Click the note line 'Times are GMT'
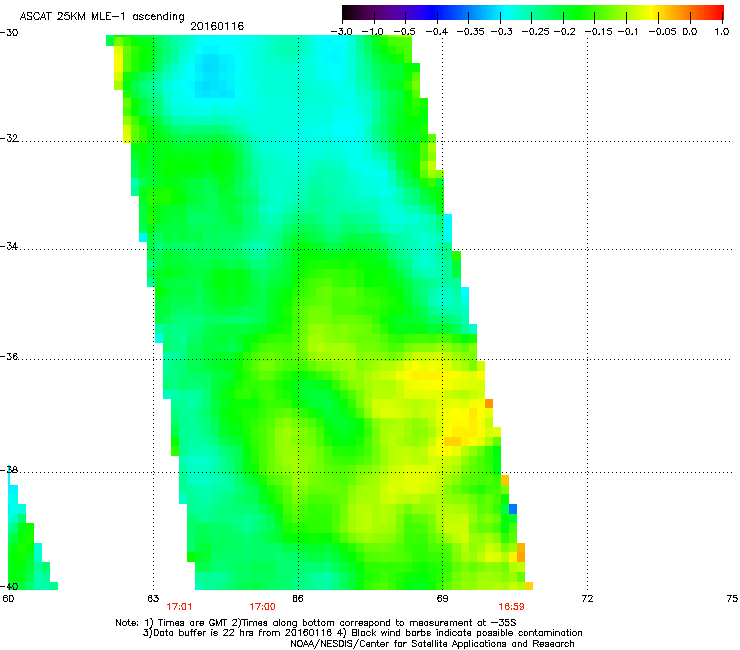The height and width of the screenshot is (650, 740). tap(316, 623)
